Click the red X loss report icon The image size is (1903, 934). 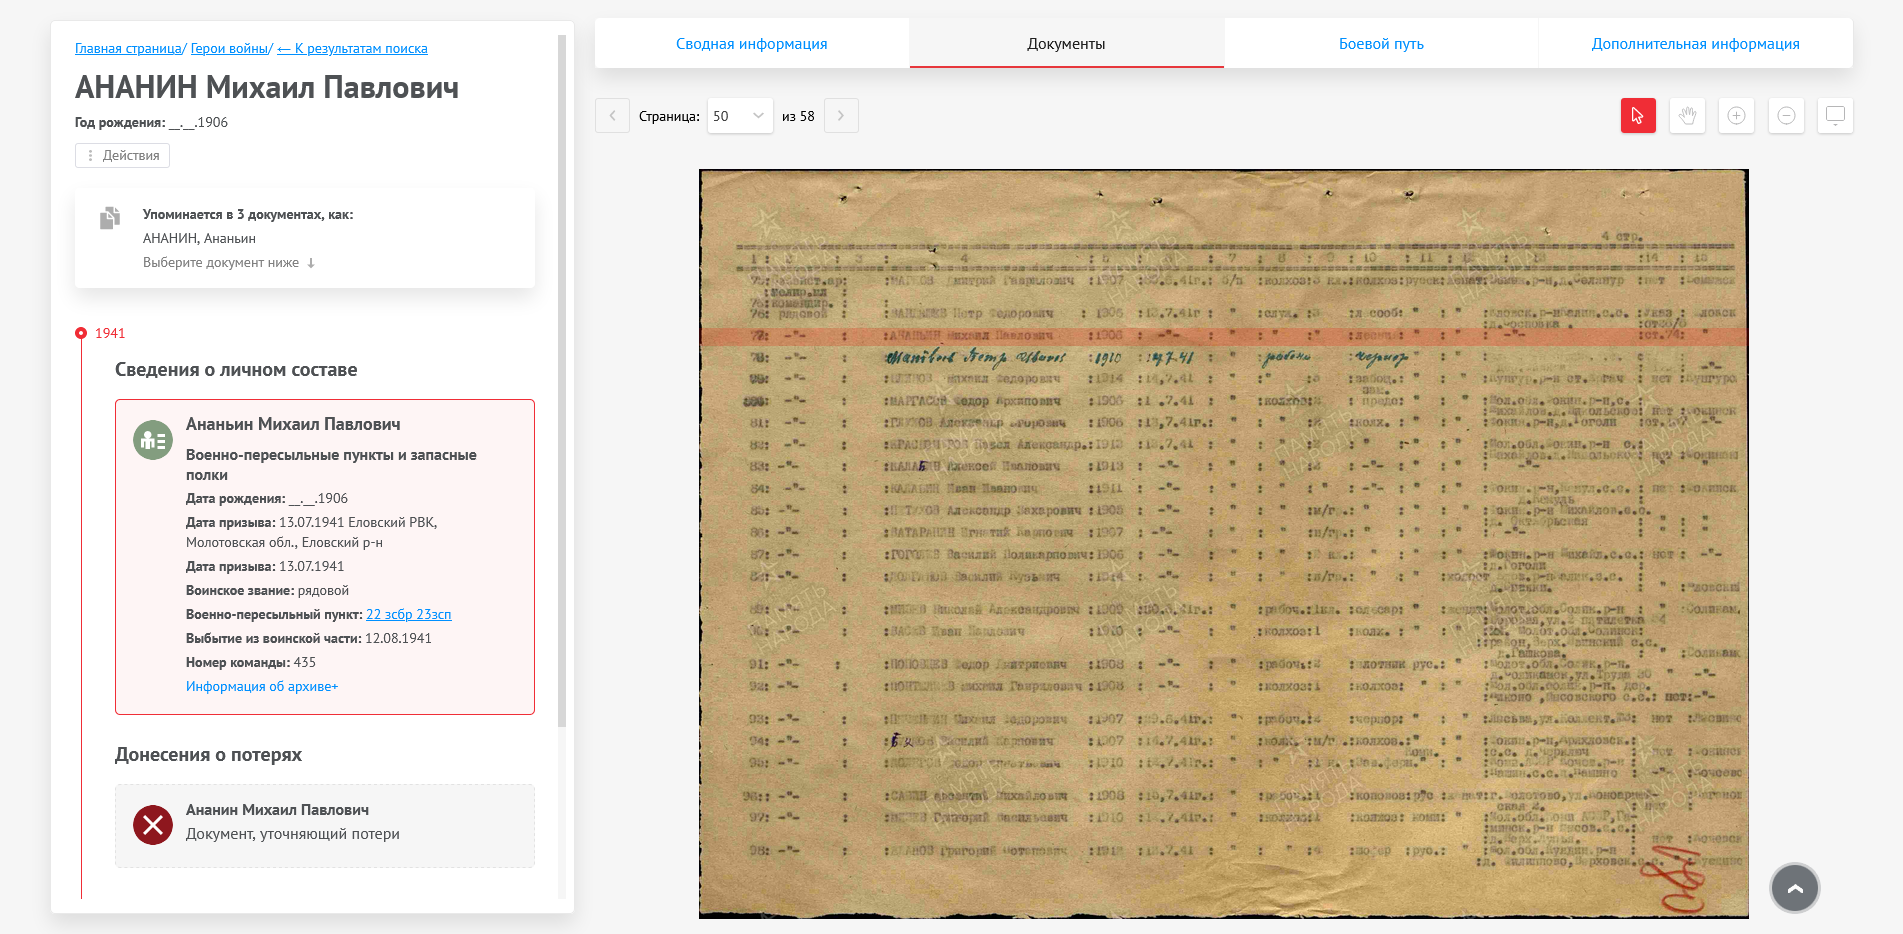153,825
